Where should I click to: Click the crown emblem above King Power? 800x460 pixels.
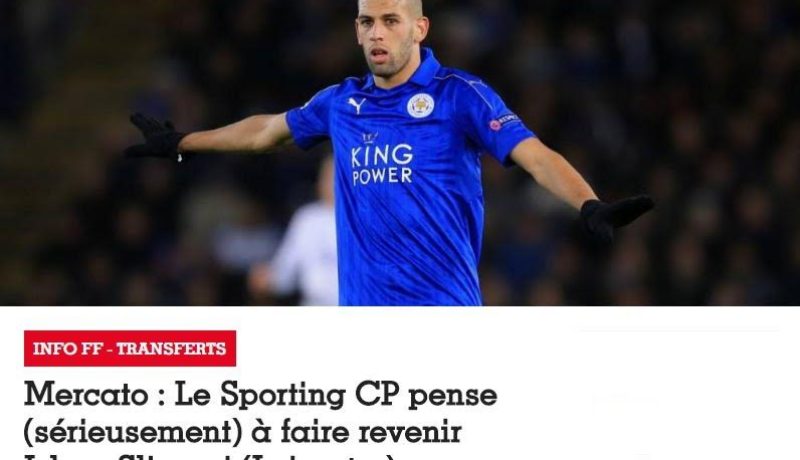pos(370,138)
